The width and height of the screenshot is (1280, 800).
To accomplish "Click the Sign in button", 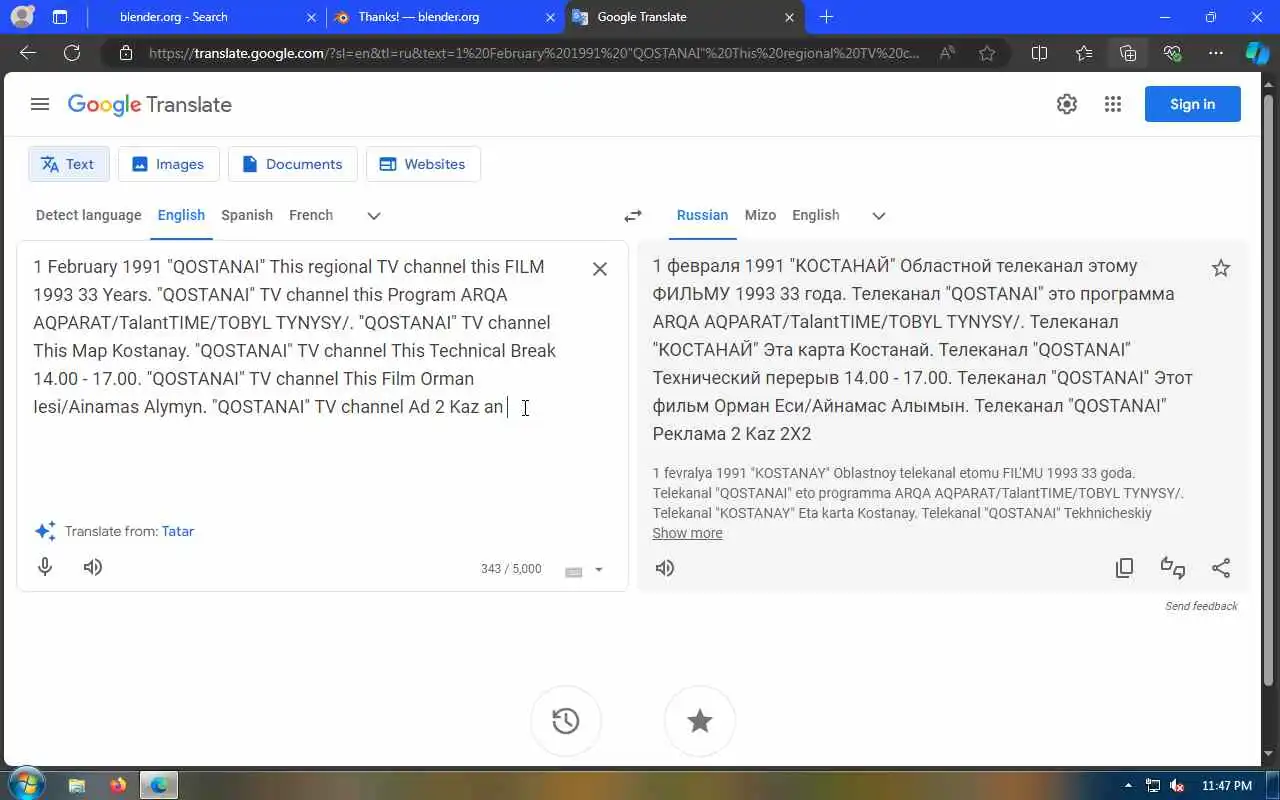I will (x=1192, y=104).
